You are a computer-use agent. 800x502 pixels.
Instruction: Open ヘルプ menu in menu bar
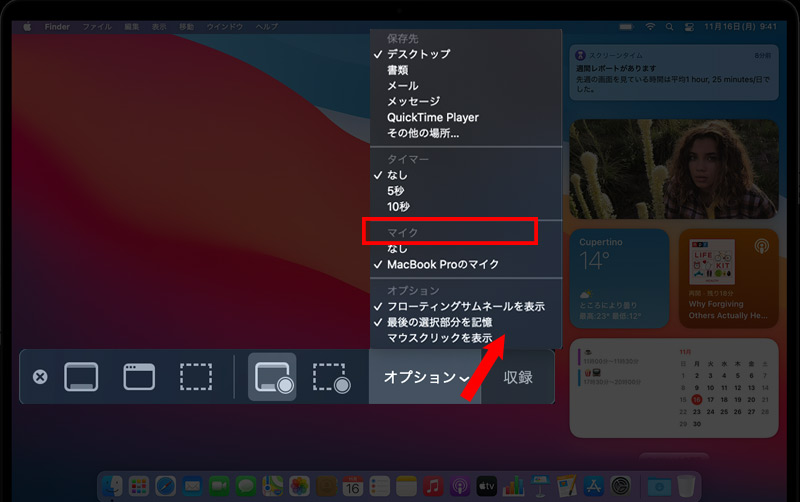267,27
